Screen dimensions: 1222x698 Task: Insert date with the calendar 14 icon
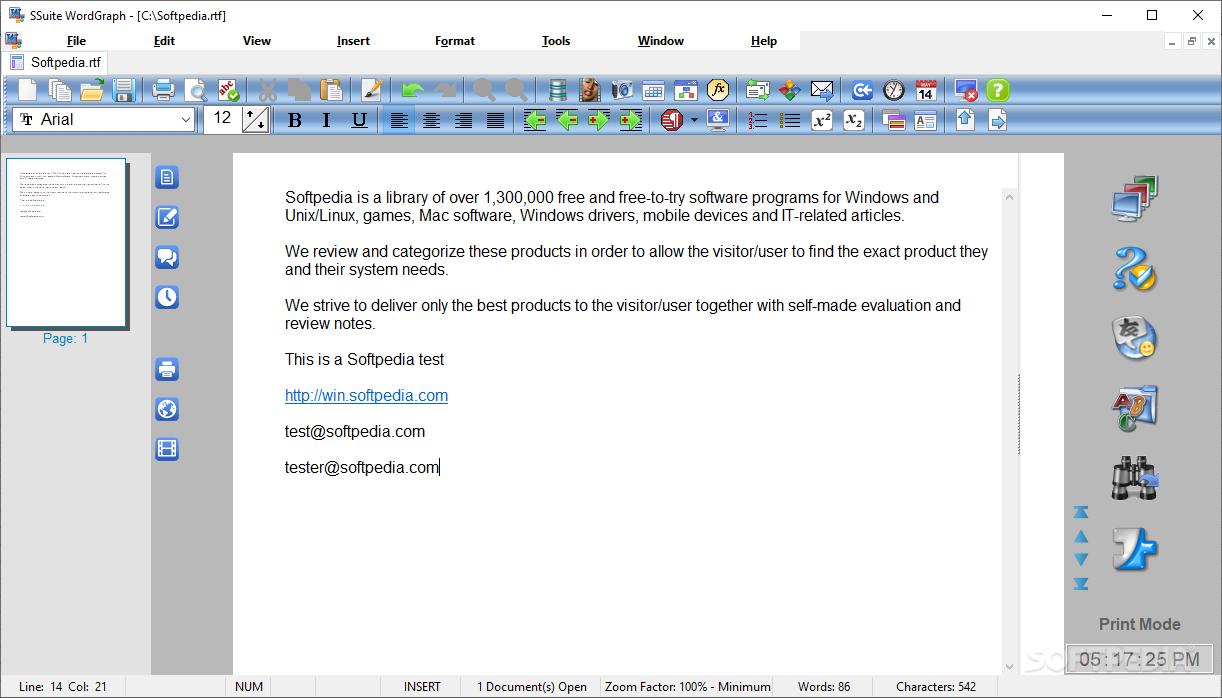926,90
